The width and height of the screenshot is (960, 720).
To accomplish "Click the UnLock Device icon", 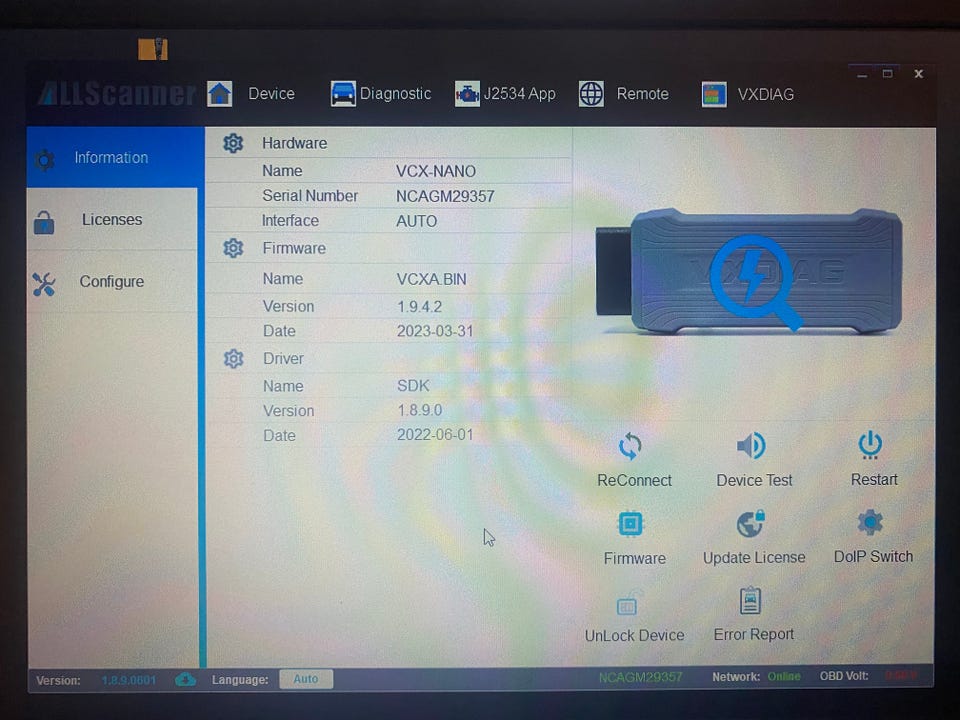I will [629, 604].
